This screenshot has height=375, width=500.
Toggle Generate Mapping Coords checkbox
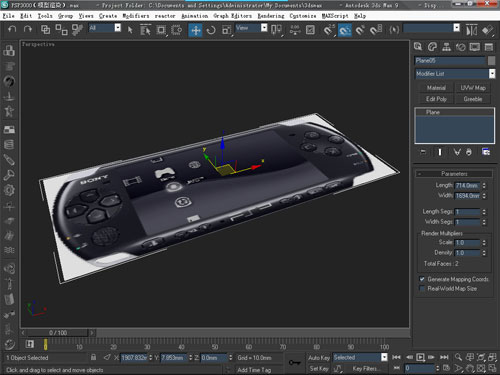[x=422, y=279]
